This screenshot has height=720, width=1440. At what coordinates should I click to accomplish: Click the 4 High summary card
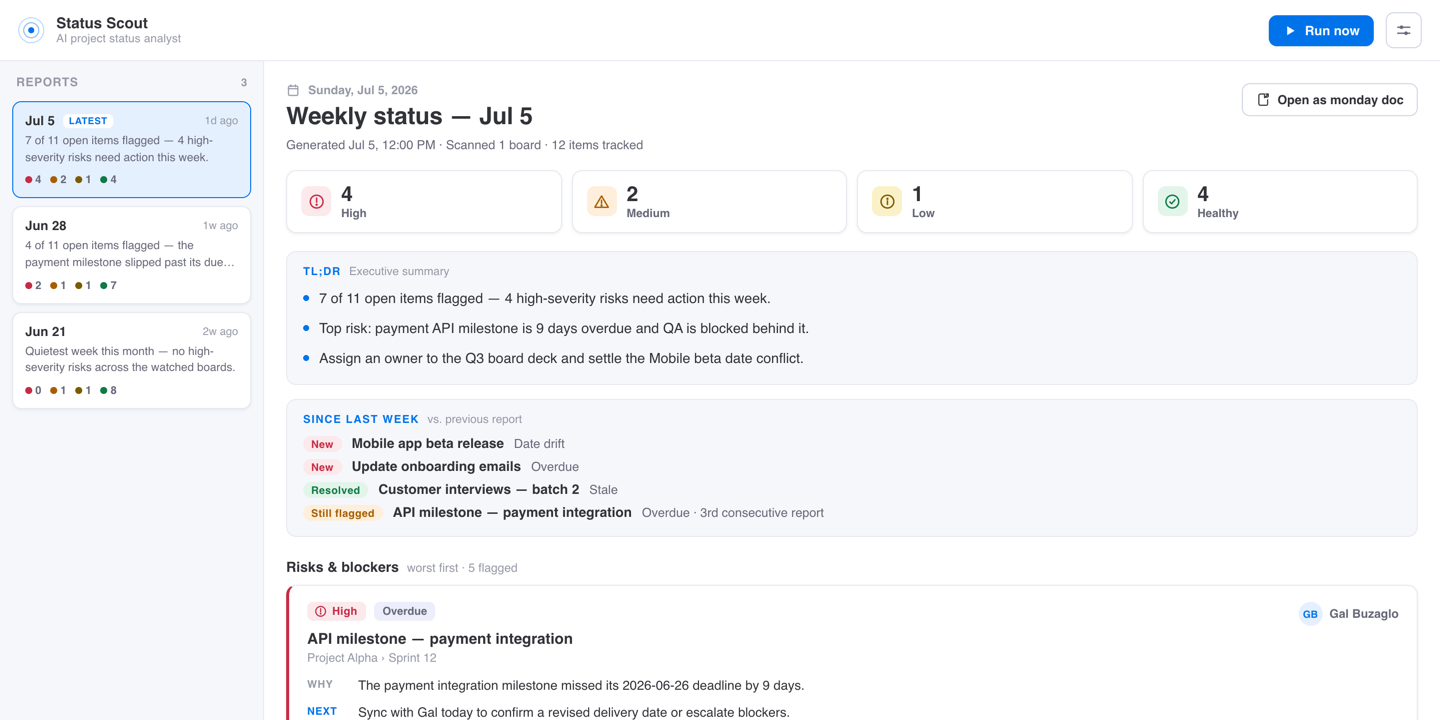click(424, 201)
